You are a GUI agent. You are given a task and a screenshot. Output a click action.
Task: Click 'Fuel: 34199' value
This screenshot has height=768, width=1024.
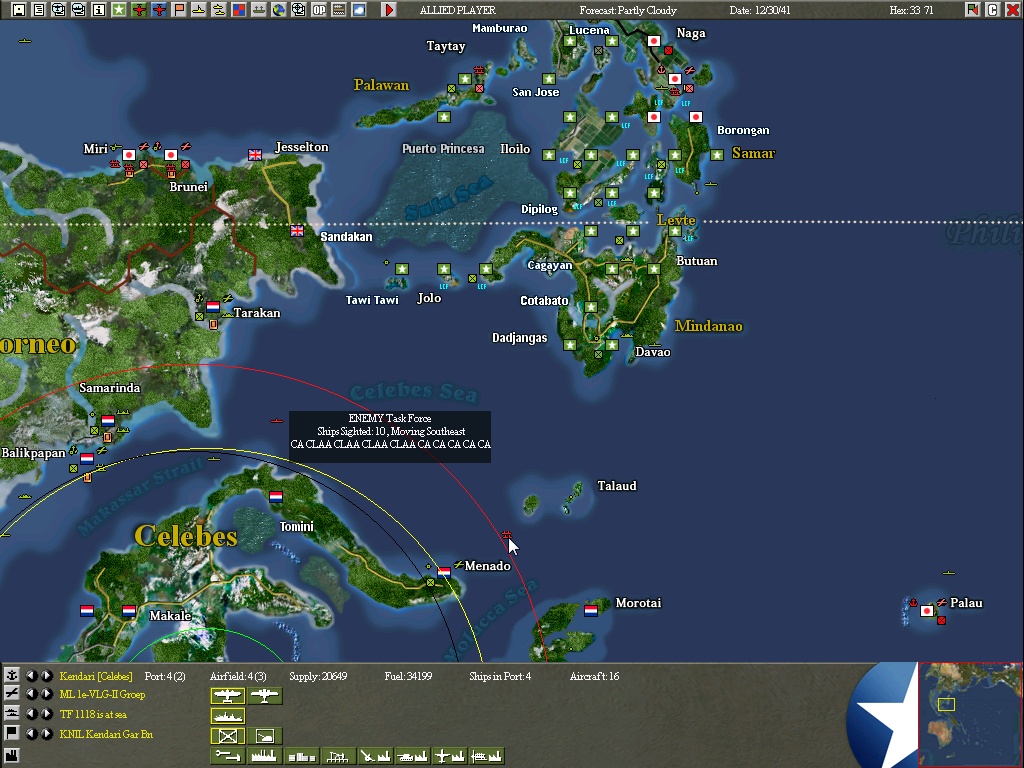click(x=408, y=676)
